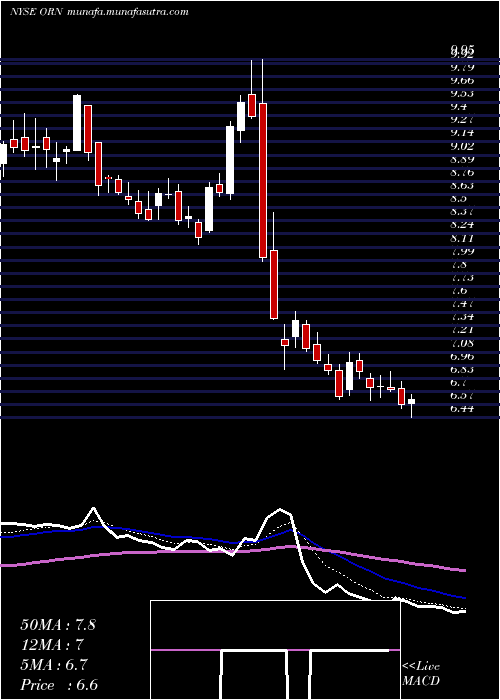Viewport: 500px width, 700px height.
Task: Click the 7.6 price axis label
Action: tap(458, 291)
